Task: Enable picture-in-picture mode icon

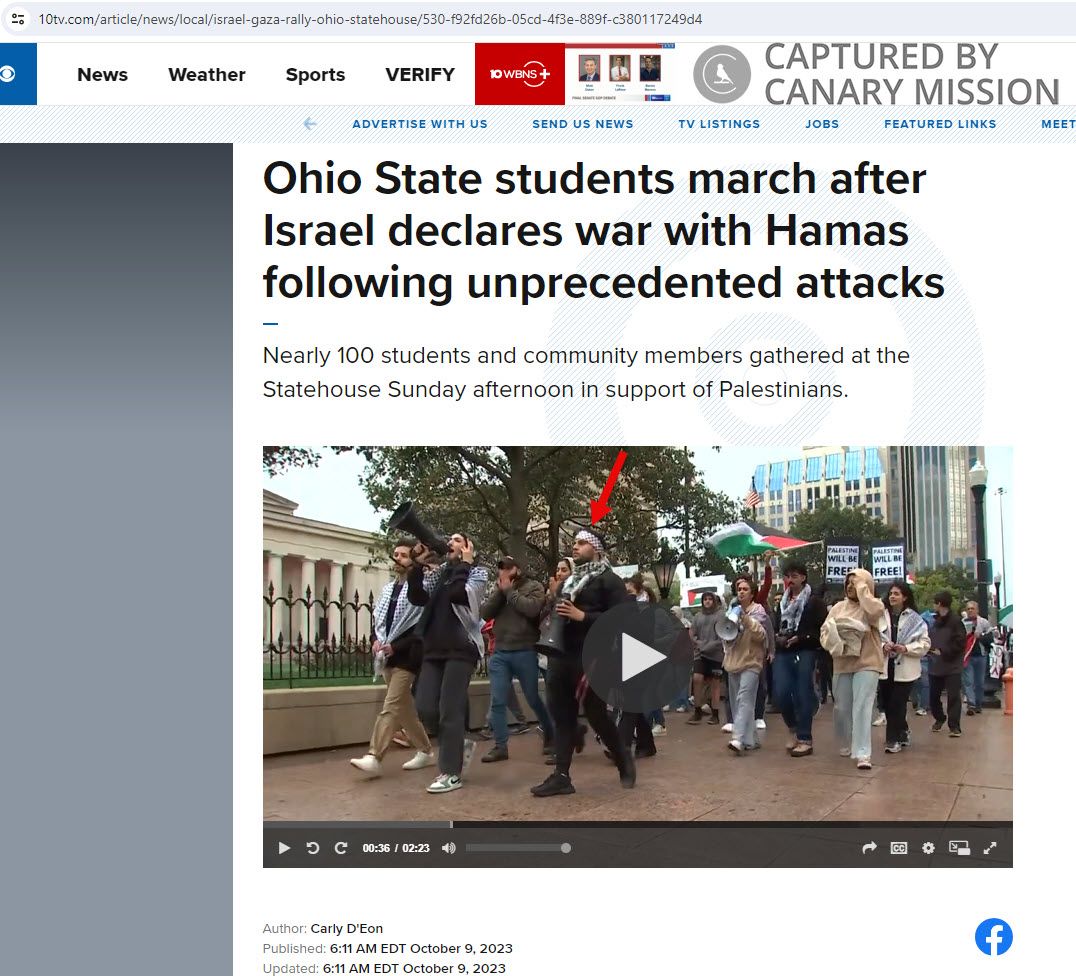Action: (959, 848)
